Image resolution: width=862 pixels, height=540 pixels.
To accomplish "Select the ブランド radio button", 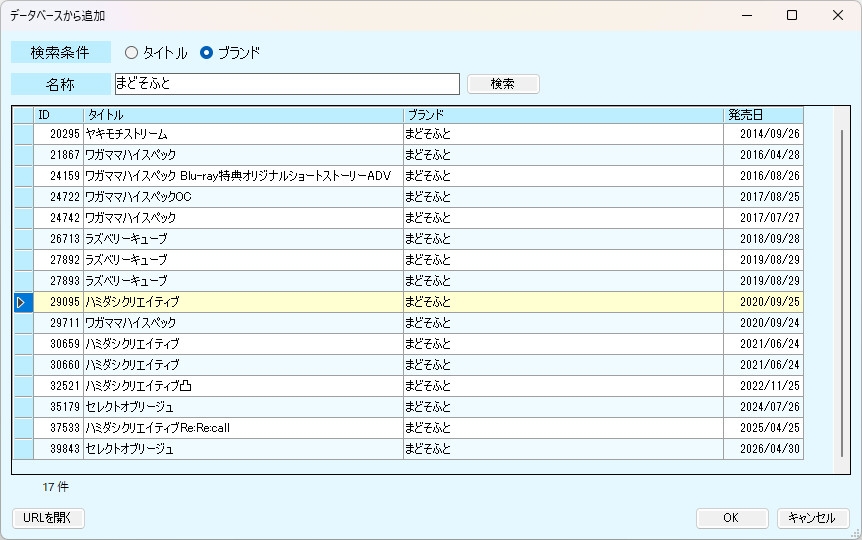I will point(207,53).
